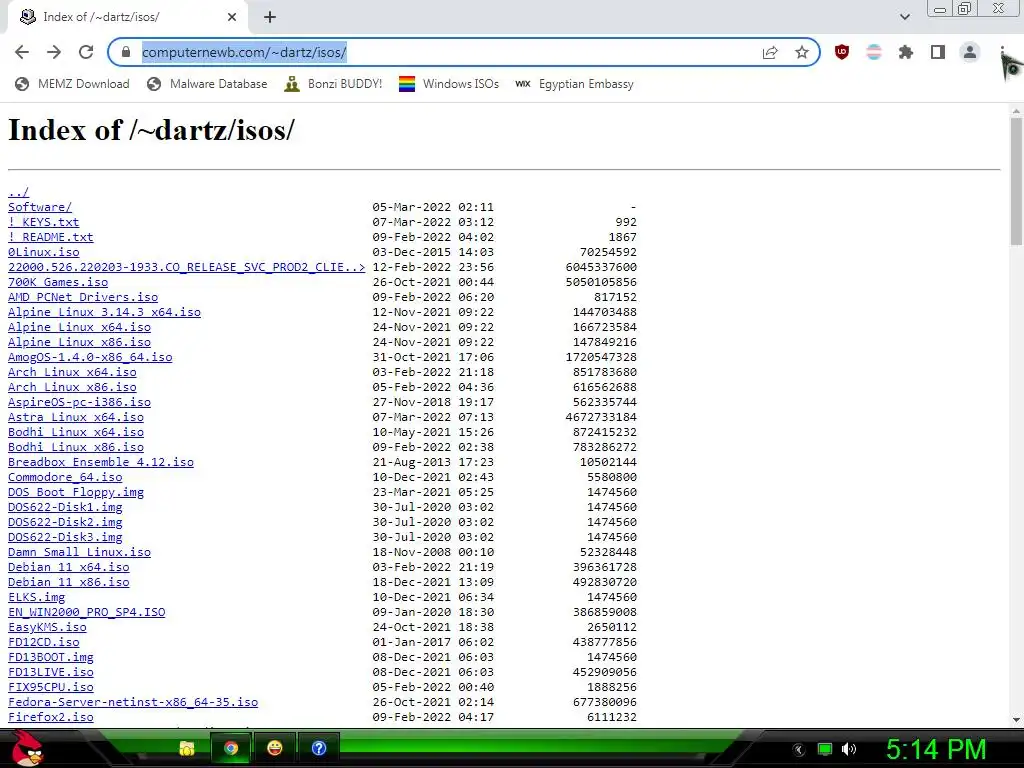The height and width of the screenshot is (768, 1024).
Task: Open the Software/ folder link
Action: pyautogui.click(x=40, y=207)
